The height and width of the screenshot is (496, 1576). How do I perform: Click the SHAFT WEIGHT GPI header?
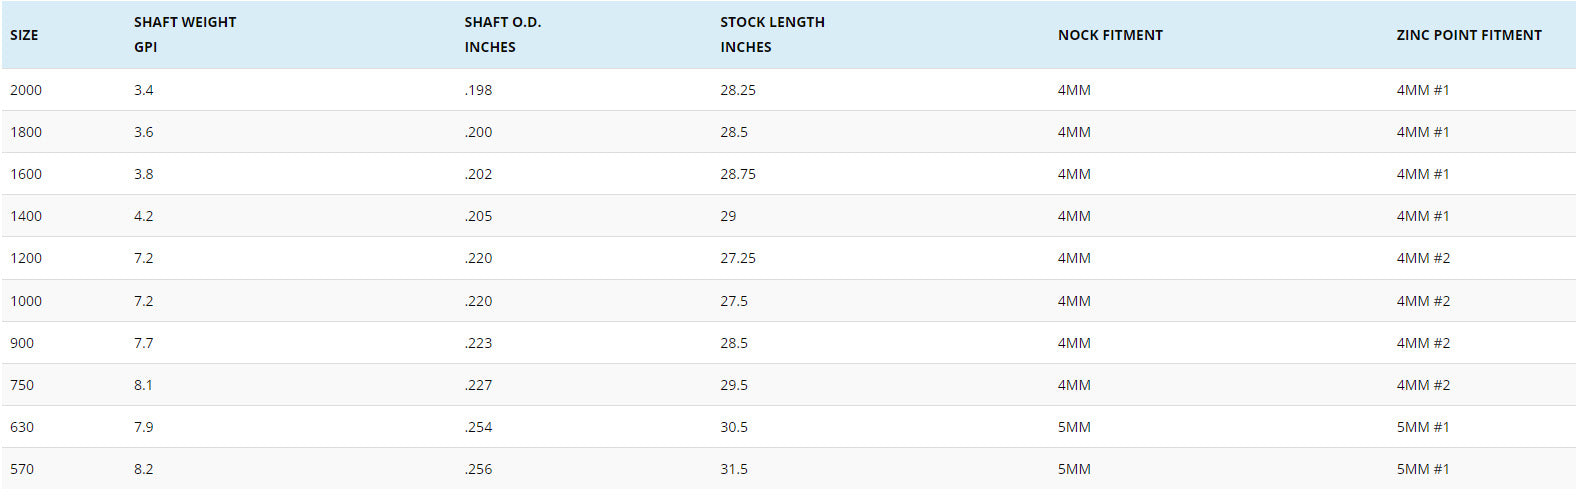(x=185, y=35)
